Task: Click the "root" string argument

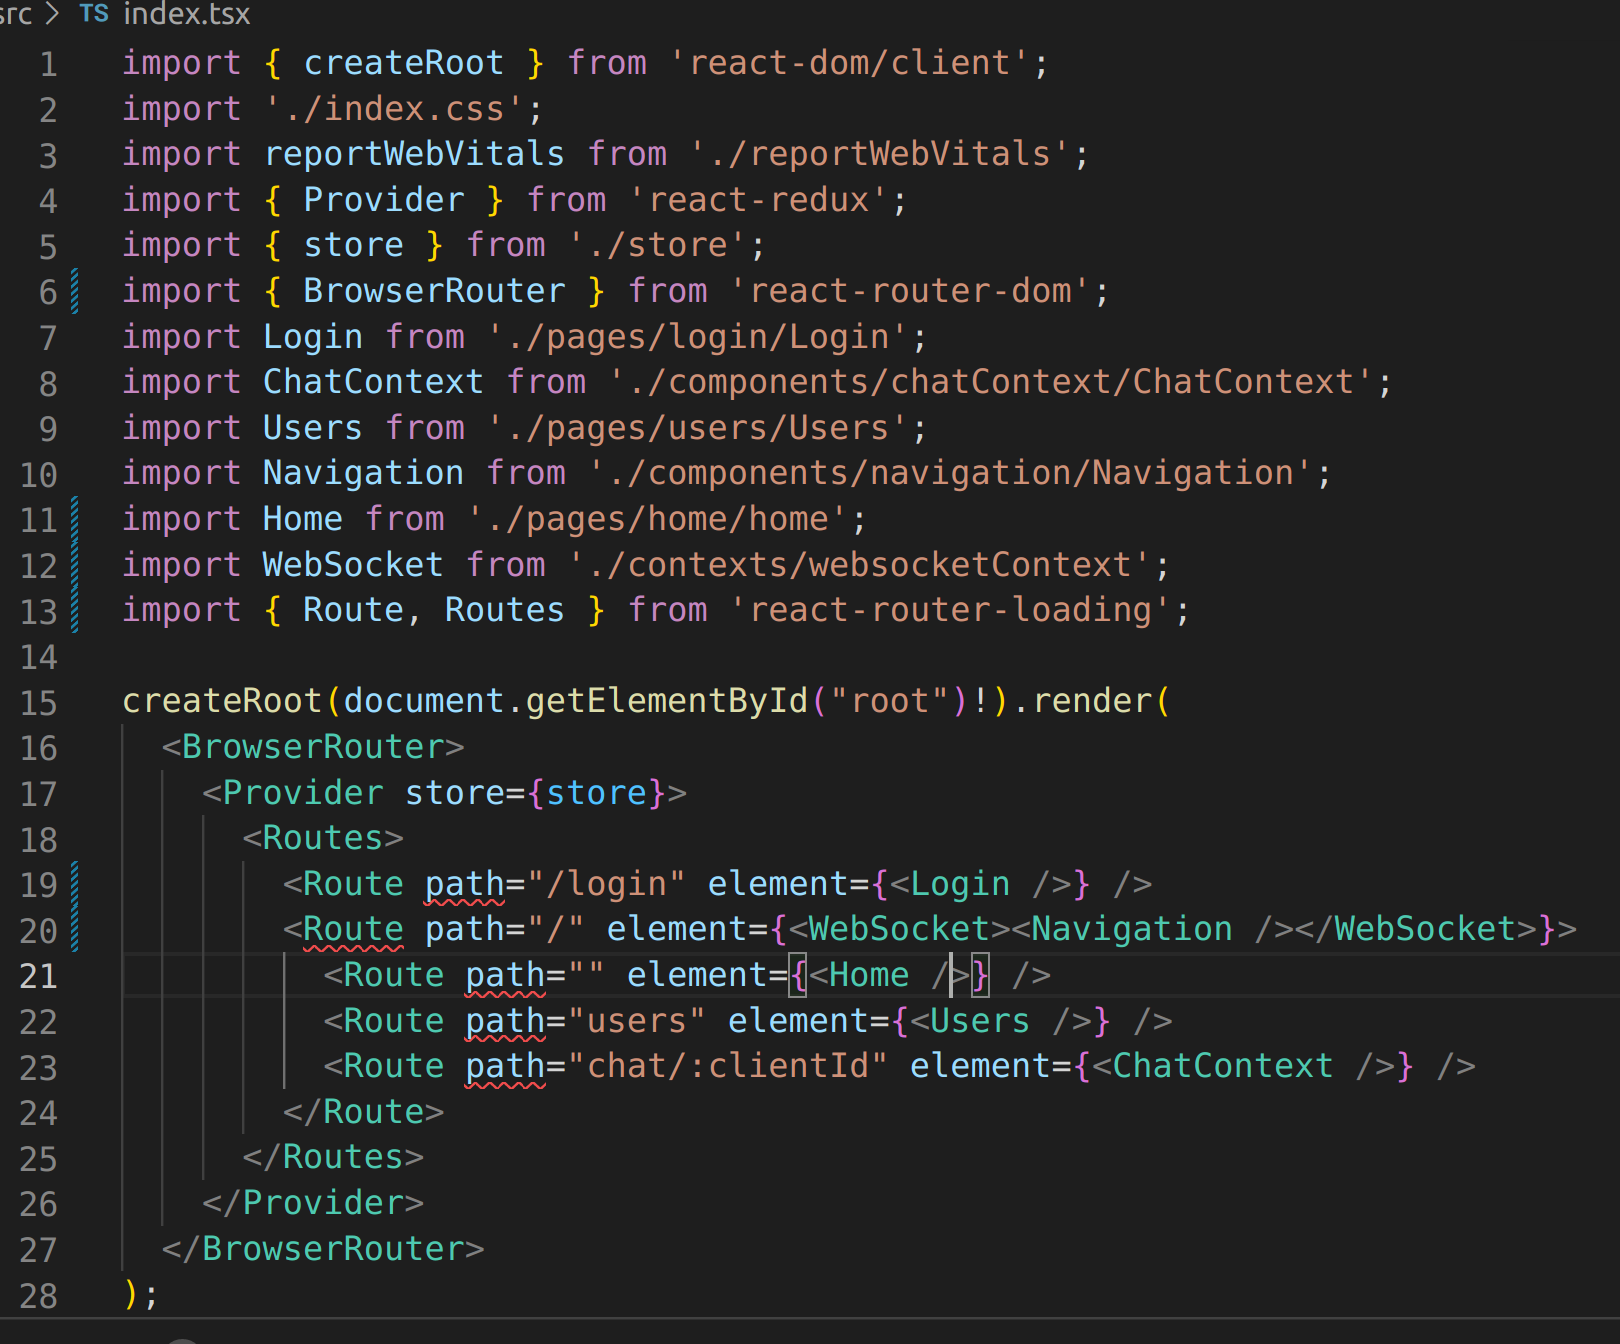Action: pos(890,701)
